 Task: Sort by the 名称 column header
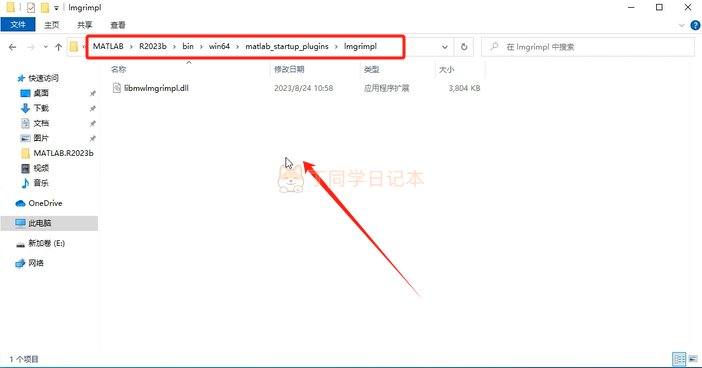(119, 69)
